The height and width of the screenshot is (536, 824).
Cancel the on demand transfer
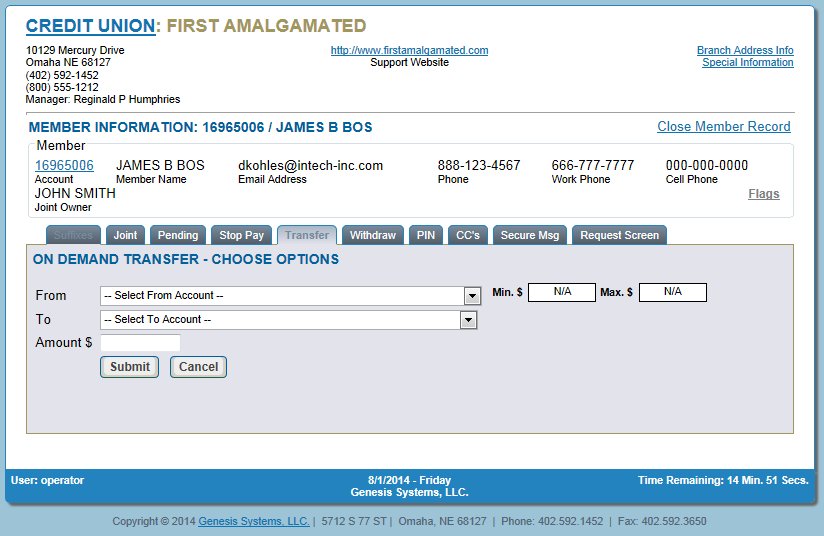[198, 367]
